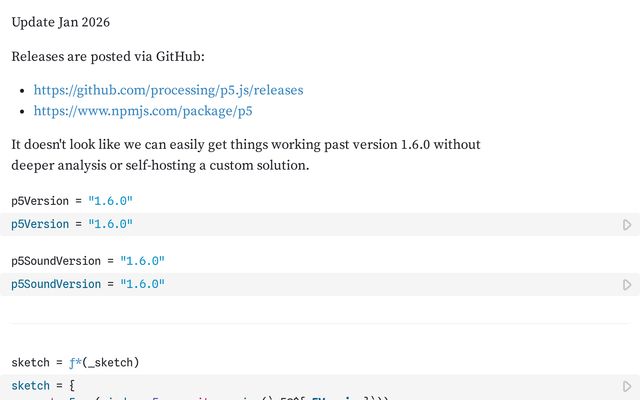Place cursor in the p5SoundVersion code editor
The width and height of the screenshot is (640, 400).
click(x=350, y=285)
